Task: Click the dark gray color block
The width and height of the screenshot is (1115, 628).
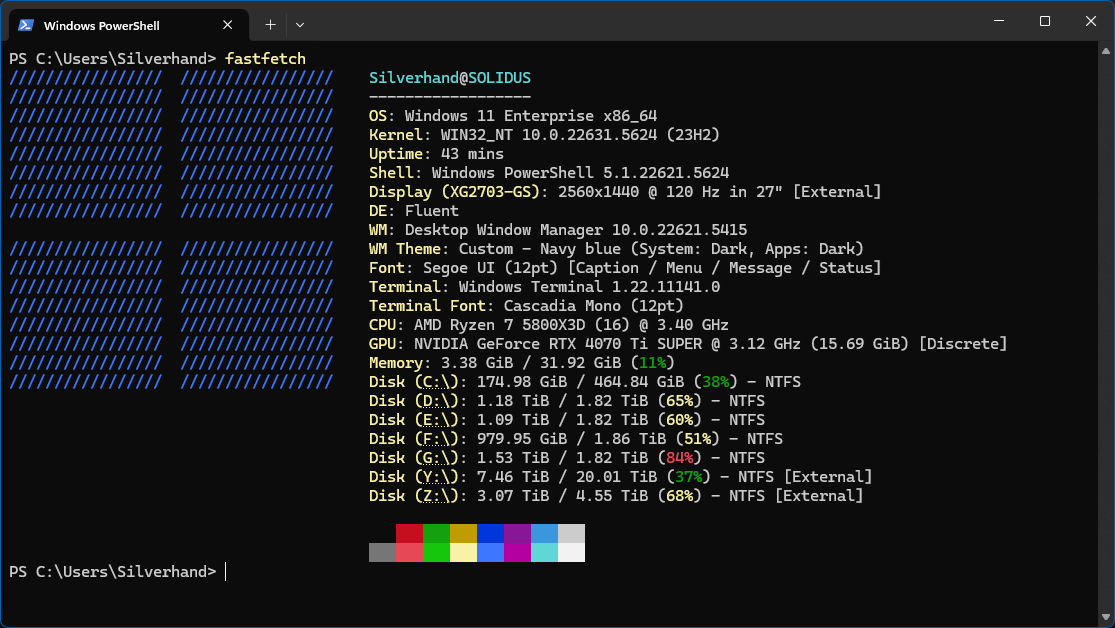Action: pyautogui.click(x=383, y=553)
